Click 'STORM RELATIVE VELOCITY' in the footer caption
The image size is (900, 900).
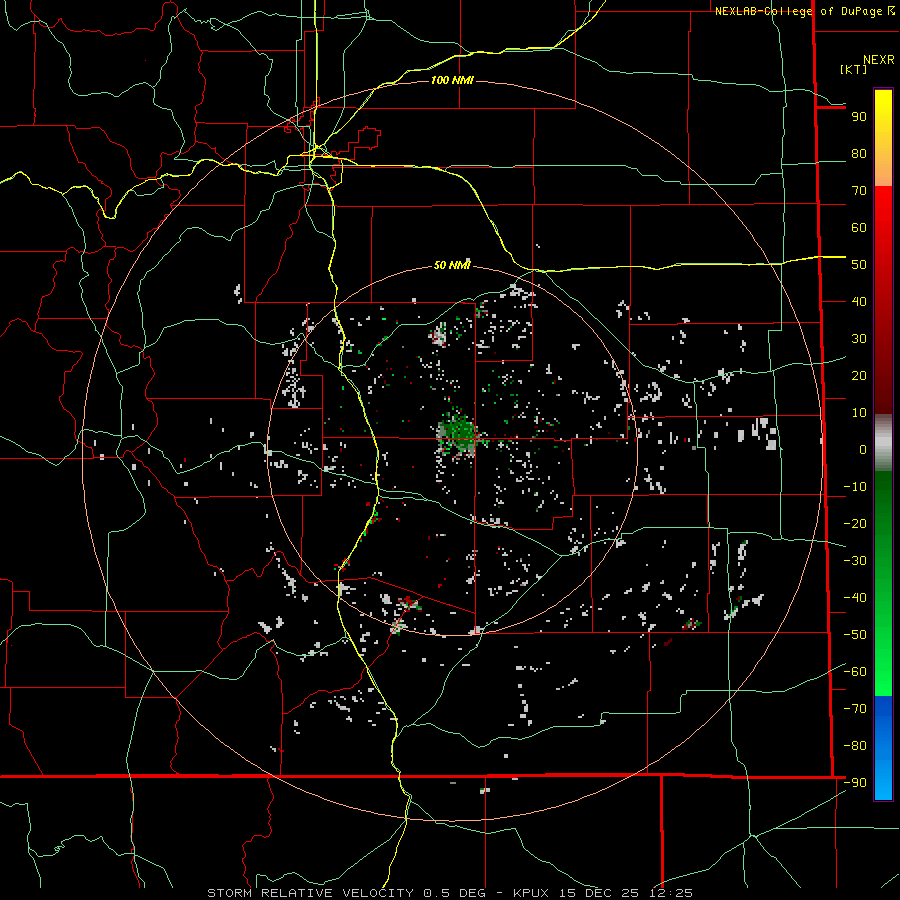[x=310, y=893]
